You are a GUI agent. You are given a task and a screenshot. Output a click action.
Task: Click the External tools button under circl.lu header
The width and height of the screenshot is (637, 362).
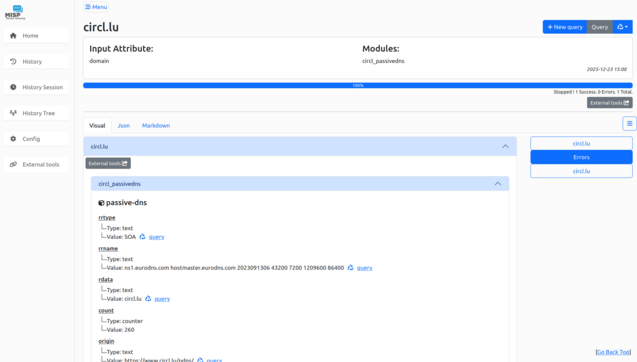pyautogui.click(x=108, y=163)
